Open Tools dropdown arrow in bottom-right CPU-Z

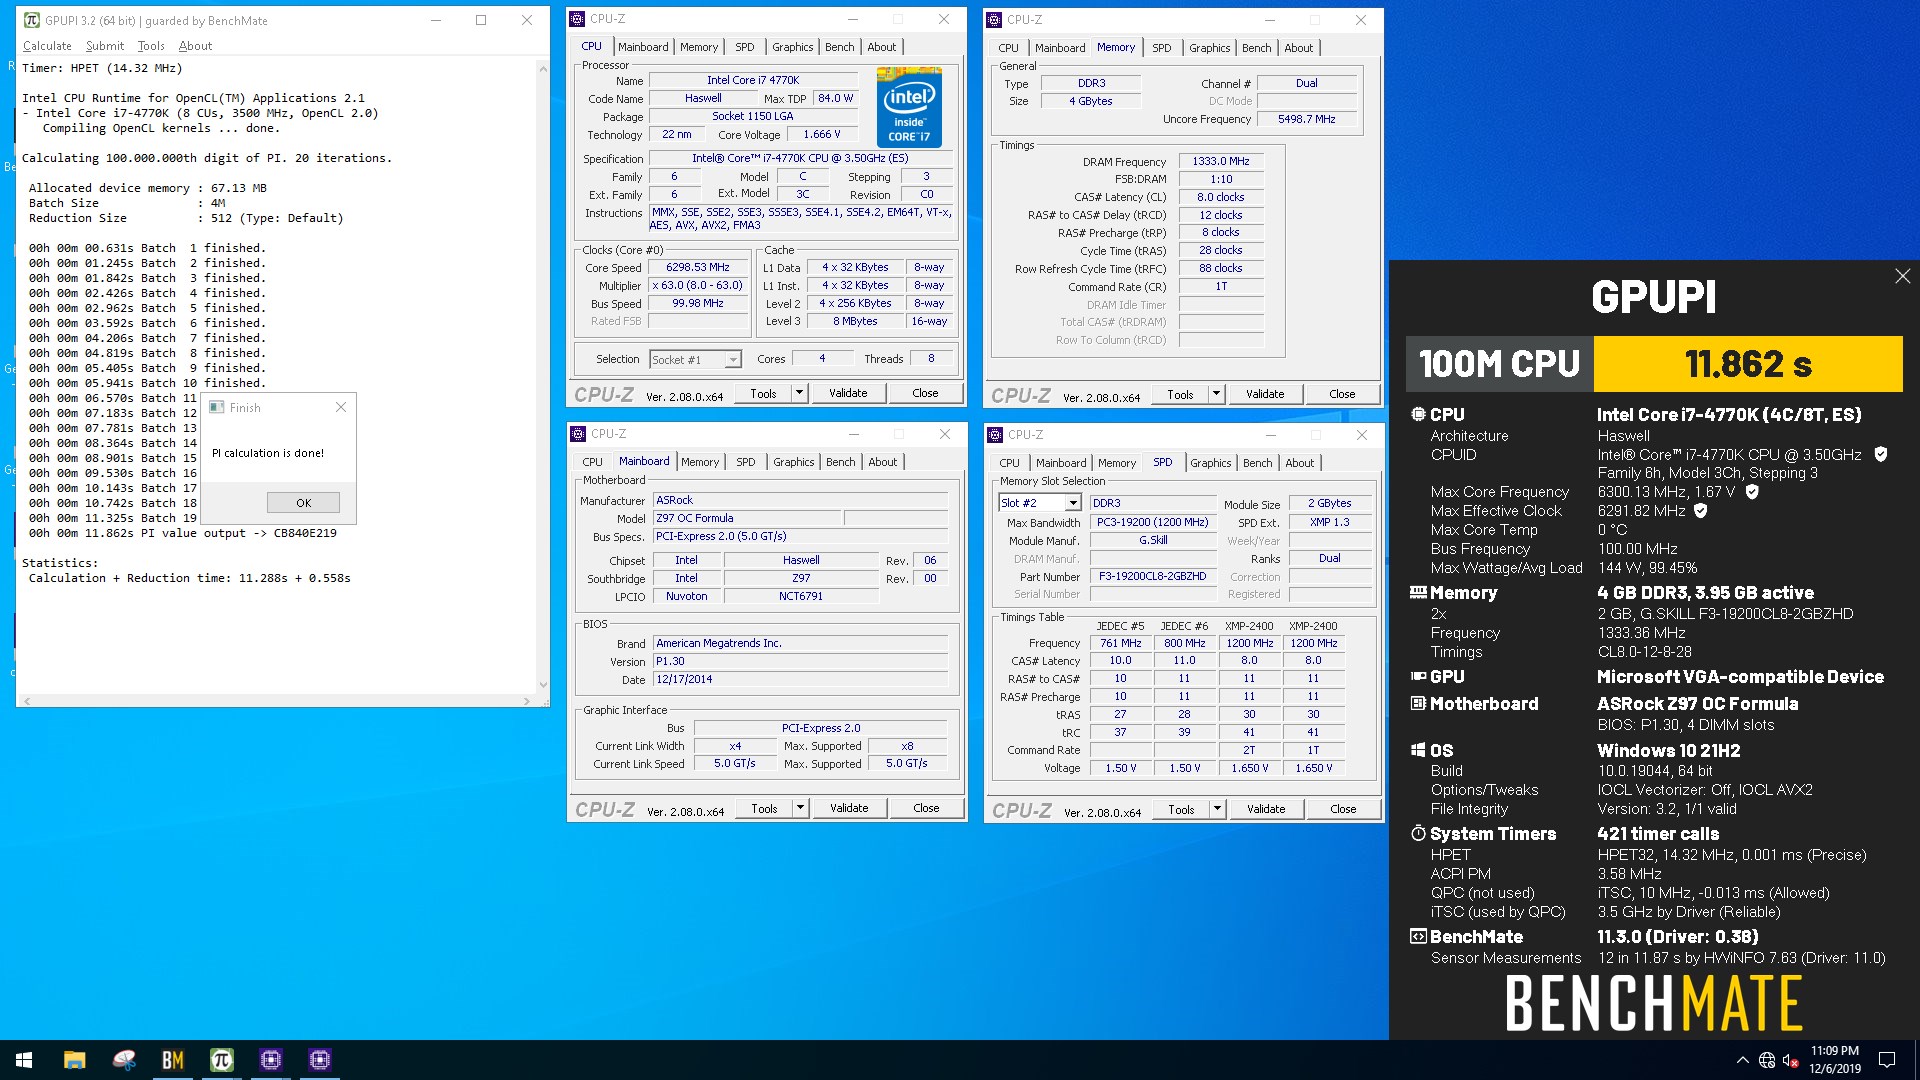click(1217, 809)
